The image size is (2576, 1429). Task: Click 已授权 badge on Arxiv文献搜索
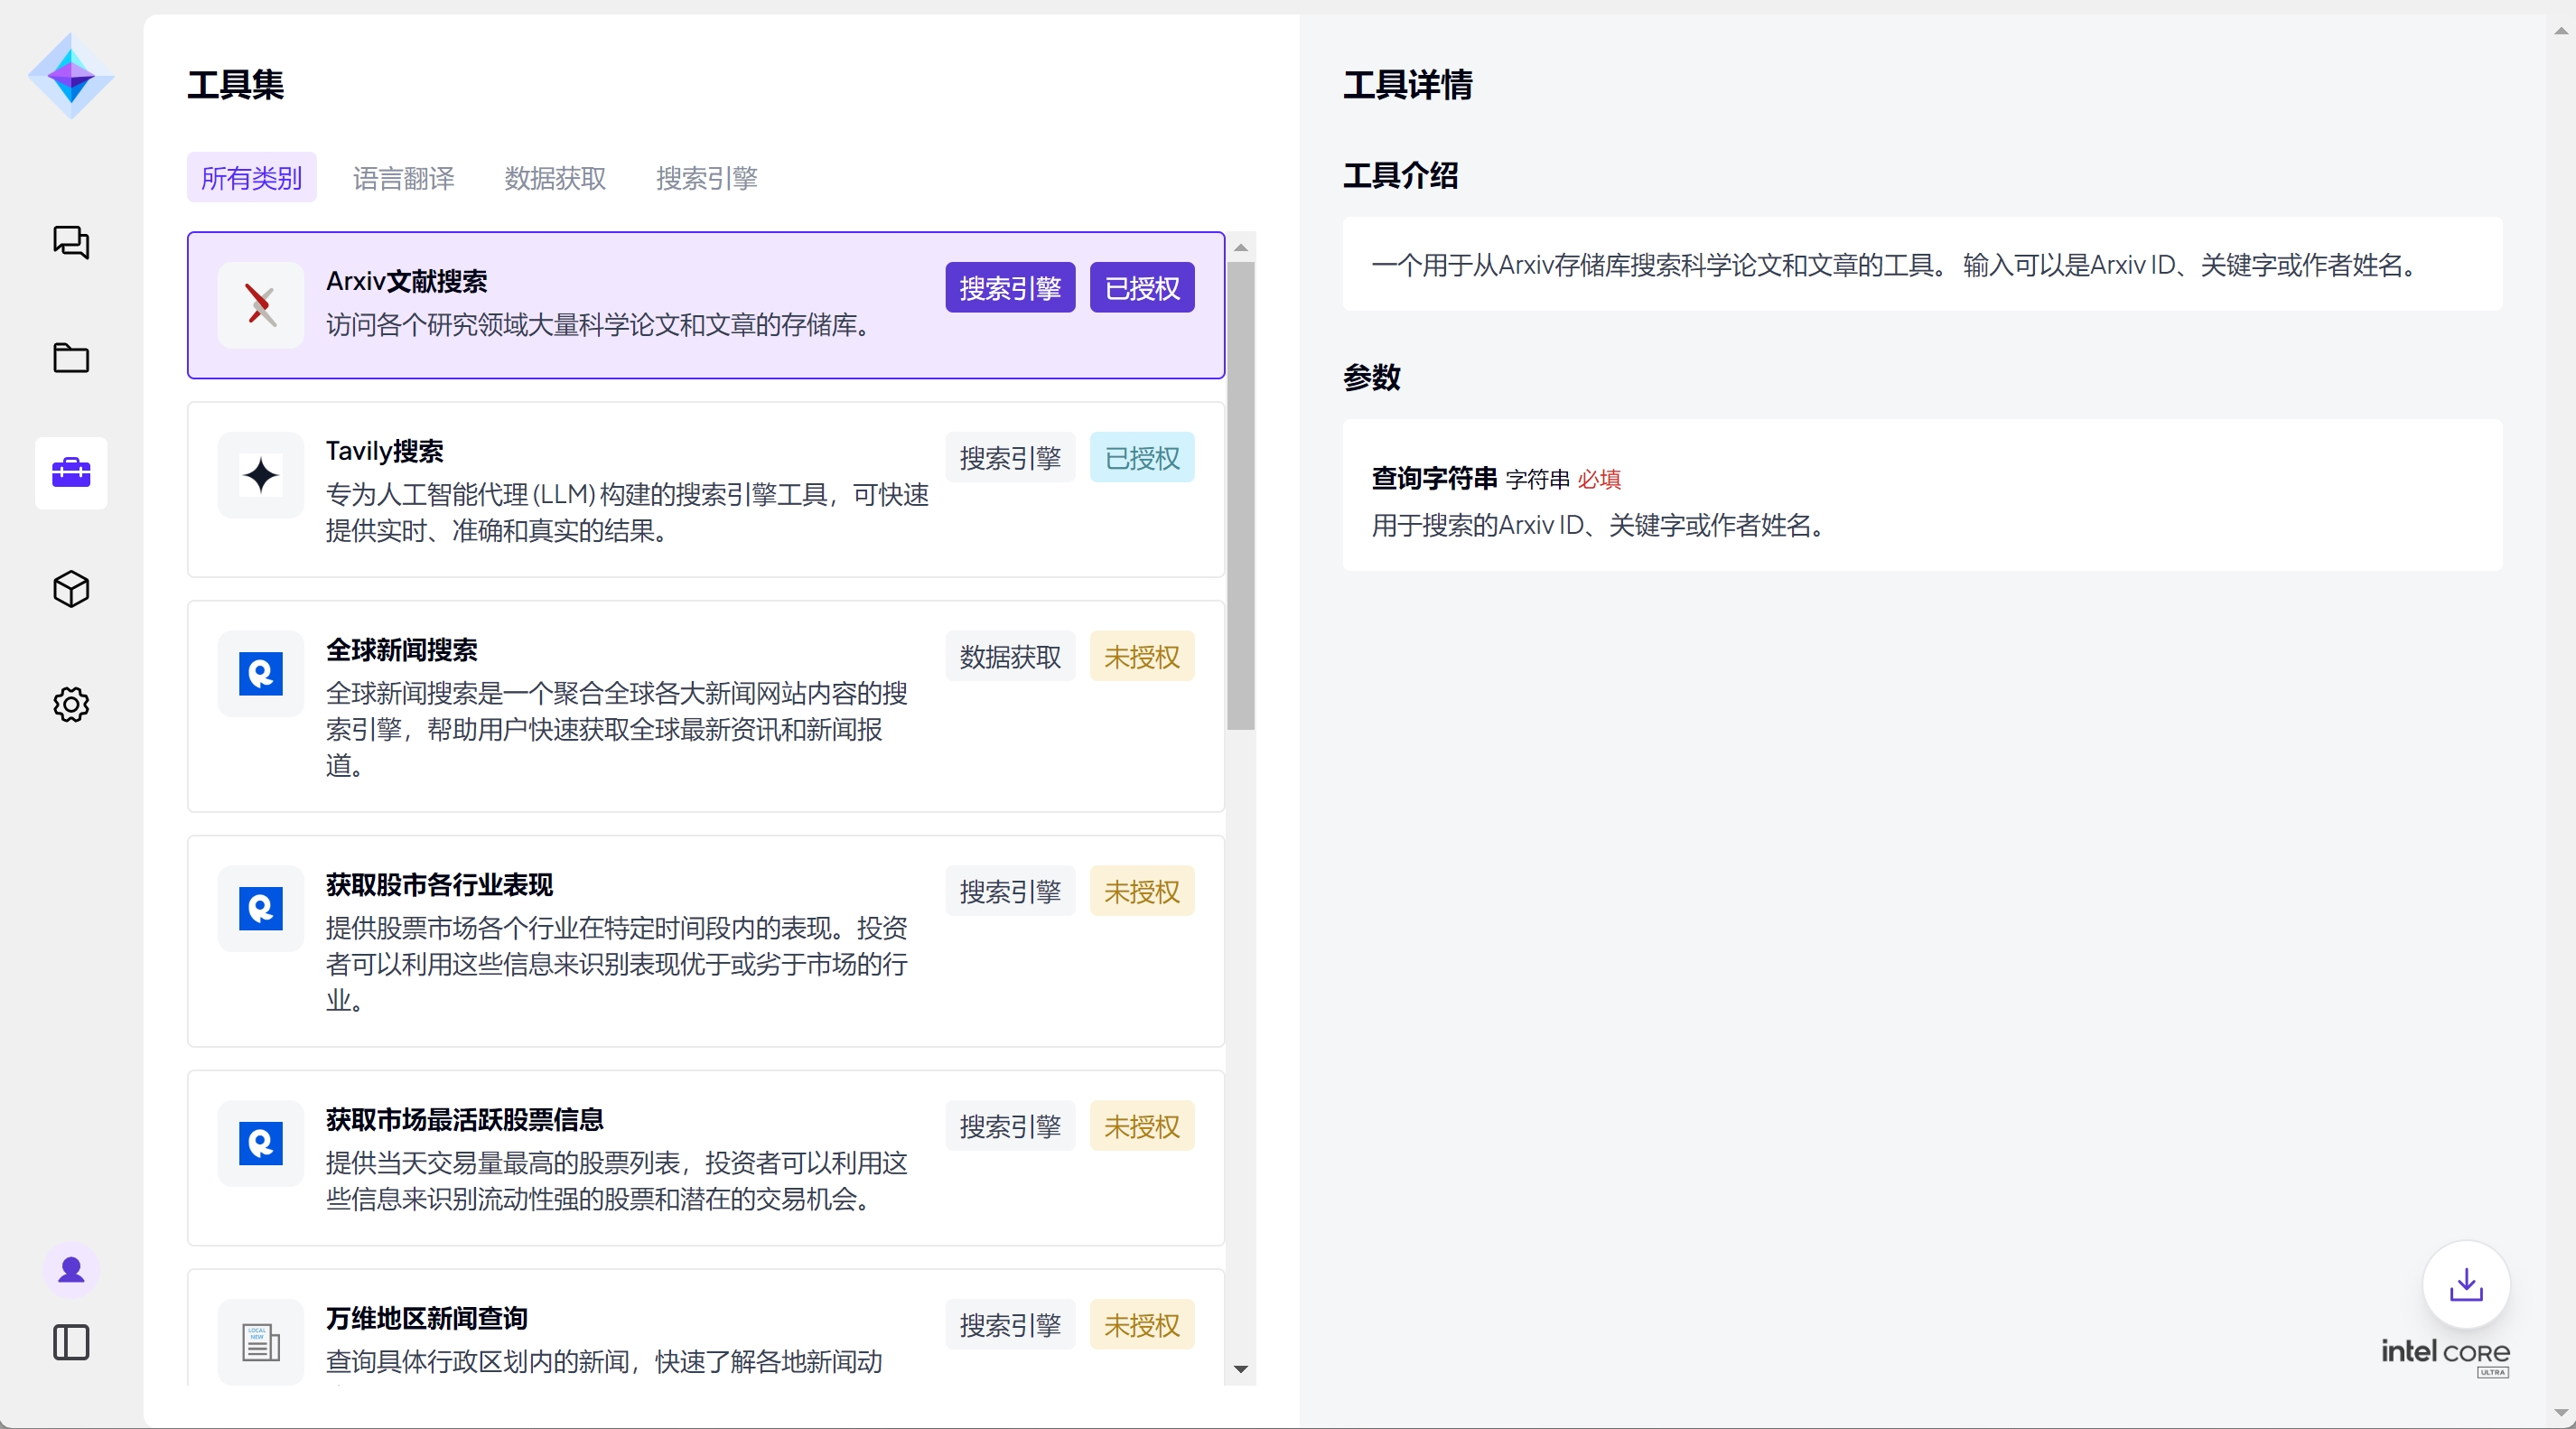pyautogui.click(x=1141, y=288)
